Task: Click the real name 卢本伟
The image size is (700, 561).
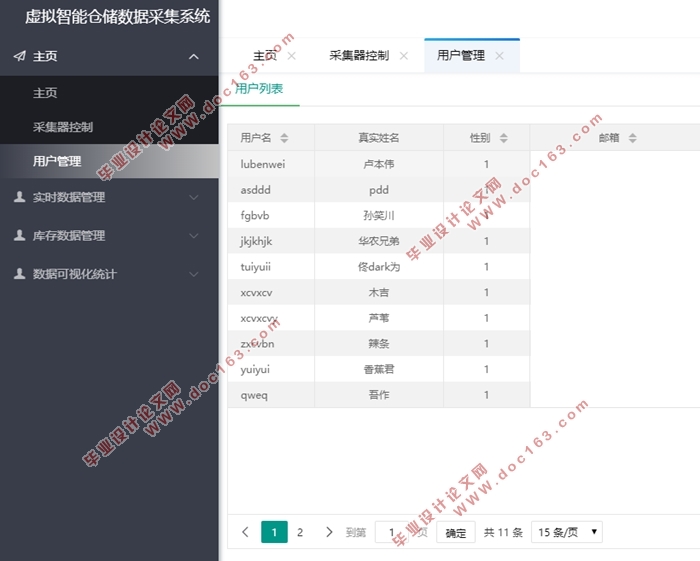Action: click(379, 164)
